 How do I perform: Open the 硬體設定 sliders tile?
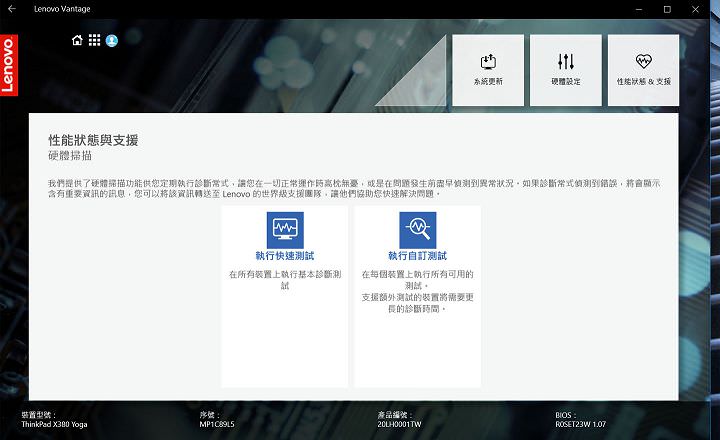tap(565, 70)
